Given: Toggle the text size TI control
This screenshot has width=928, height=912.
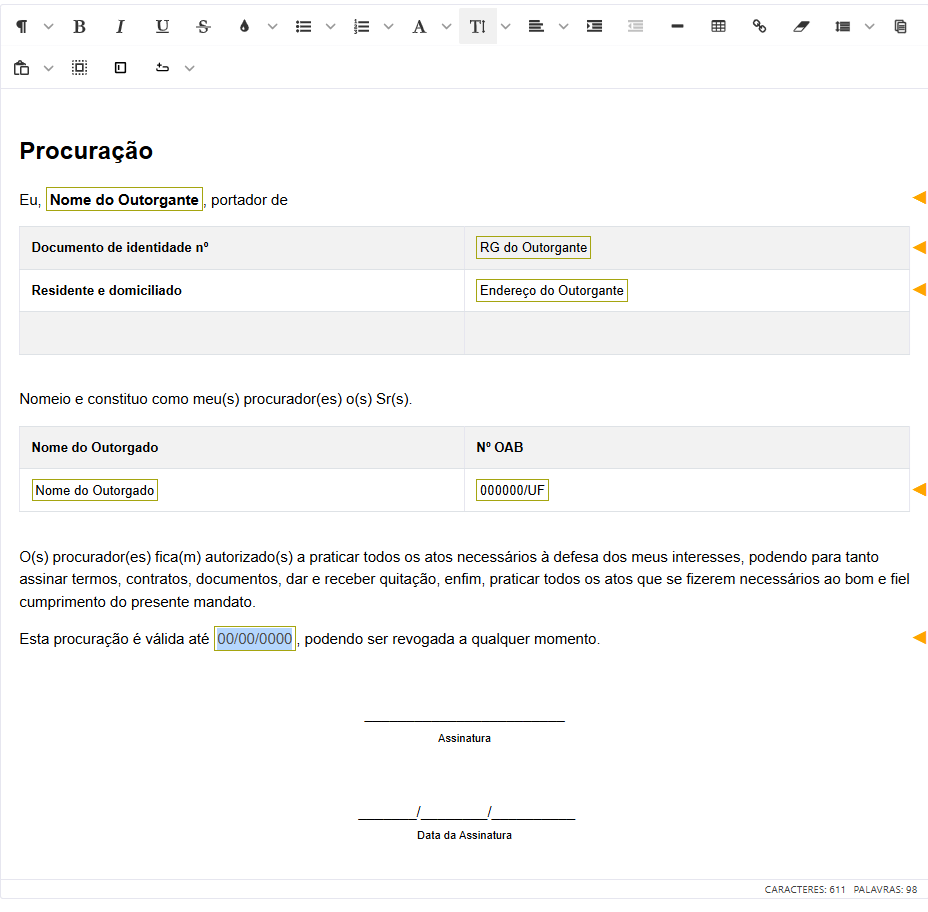Looking at the screenshot, I should (477, 26).
